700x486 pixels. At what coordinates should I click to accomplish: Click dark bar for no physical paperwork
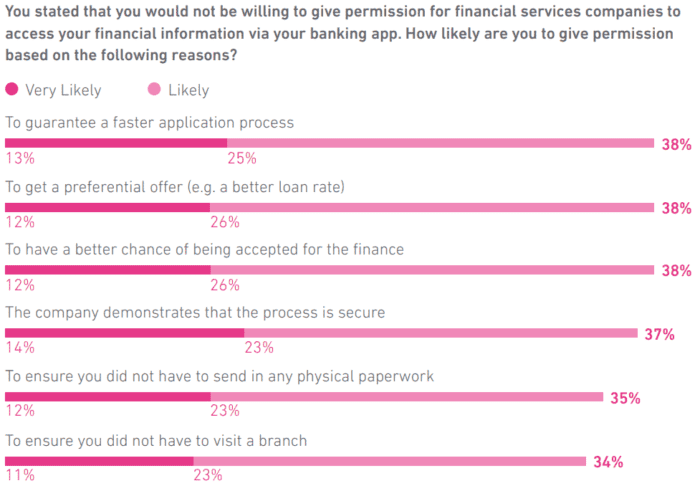pos(108,397)
